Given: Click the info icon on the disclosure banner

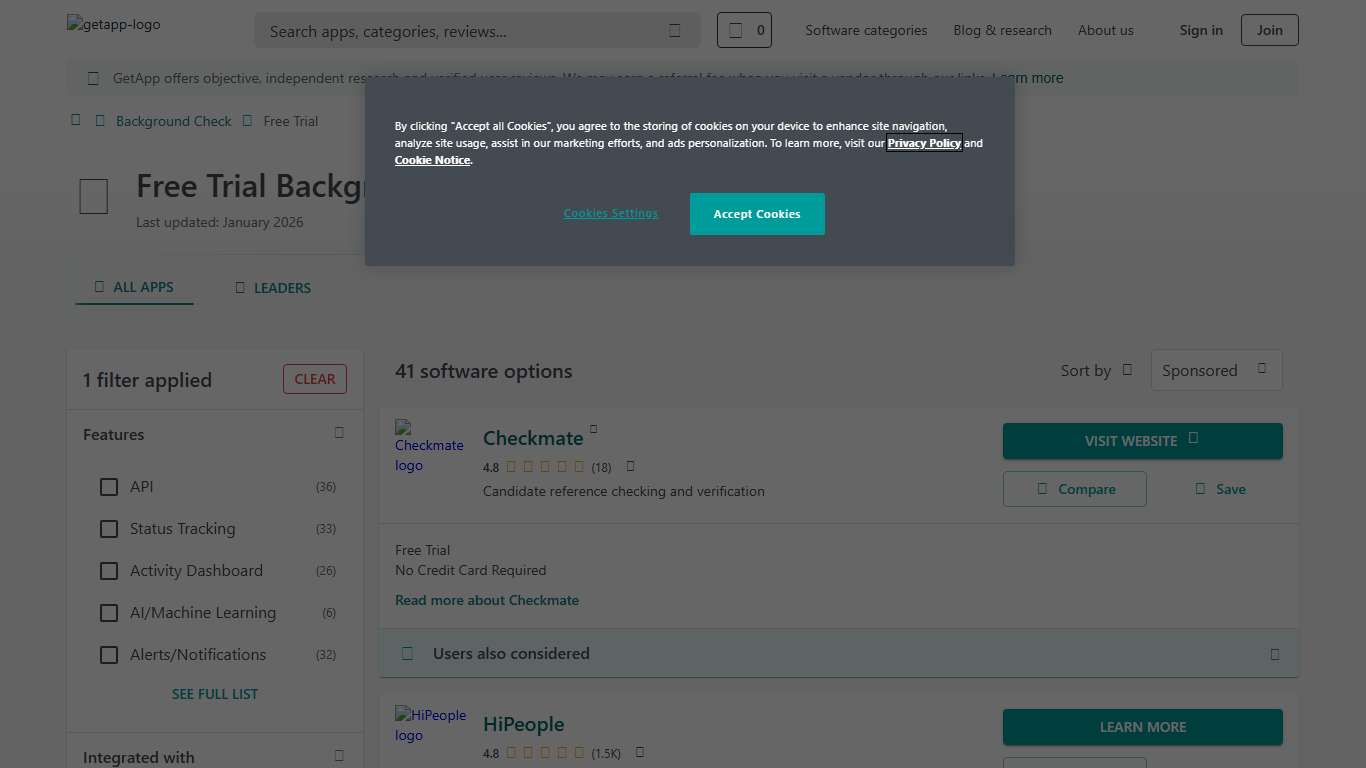Looking at the screenshot, I should (x=93, y=77).
